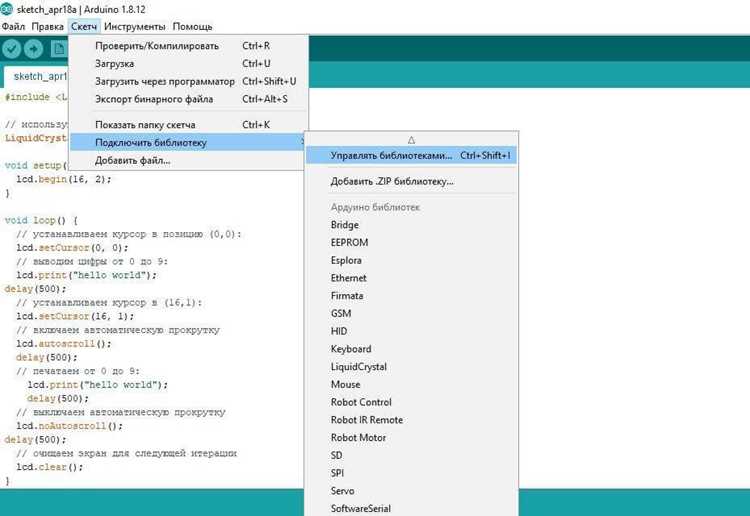The width and height of the screenshot is (750, 516).
Task: Choose Загрузка from the Скетч menu
Action: 188,64
